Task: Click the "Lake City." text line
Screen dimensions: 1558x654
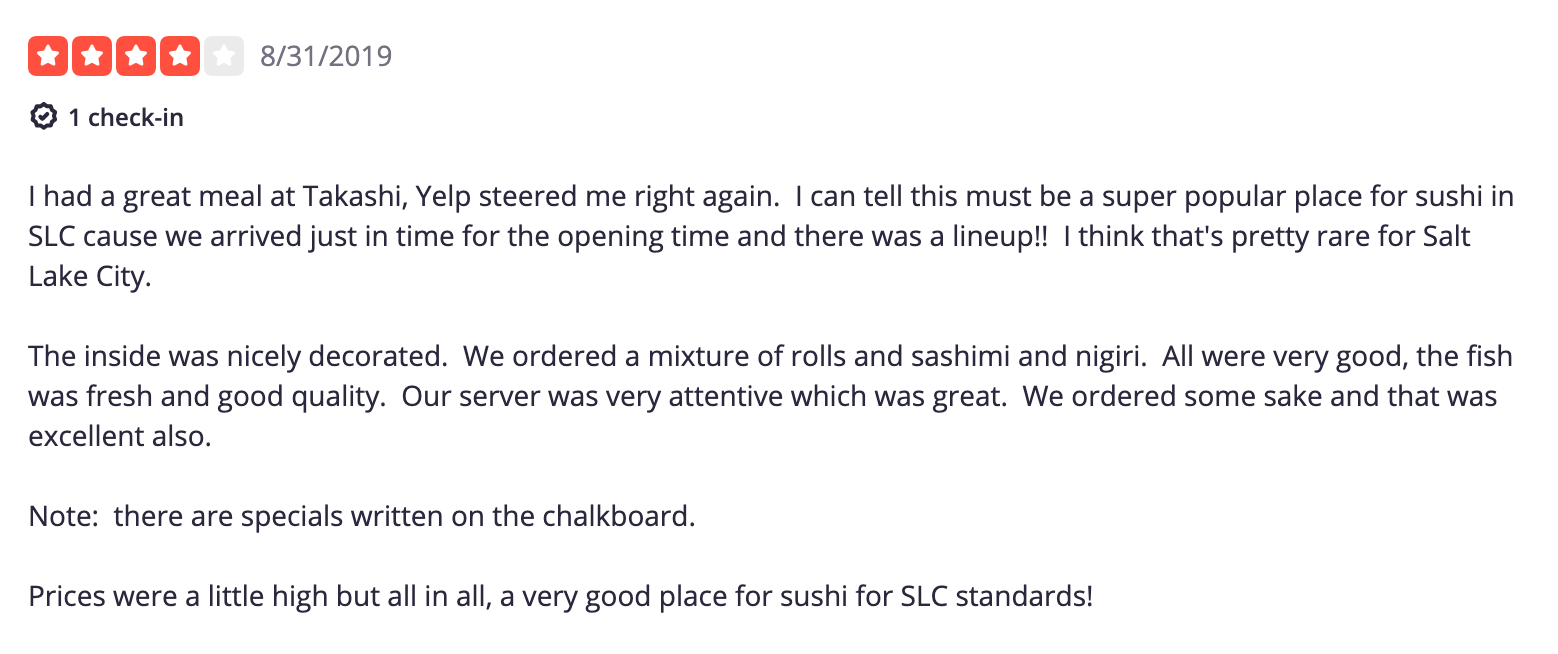Action: (x=90, y=278)
